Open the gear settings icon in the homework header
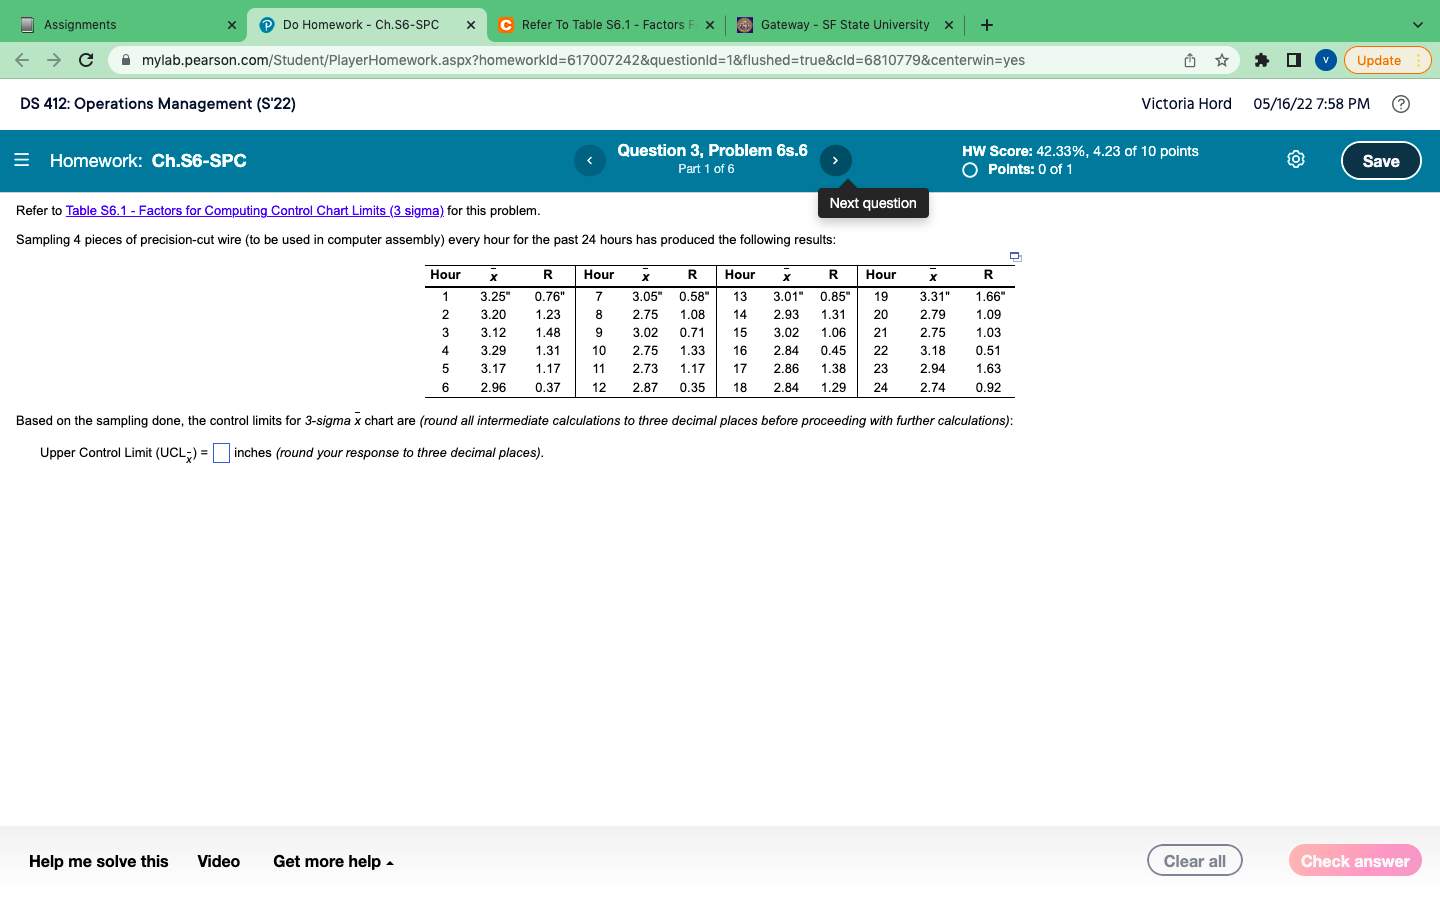1440x900 pixels. click(x=1295, y=158)
